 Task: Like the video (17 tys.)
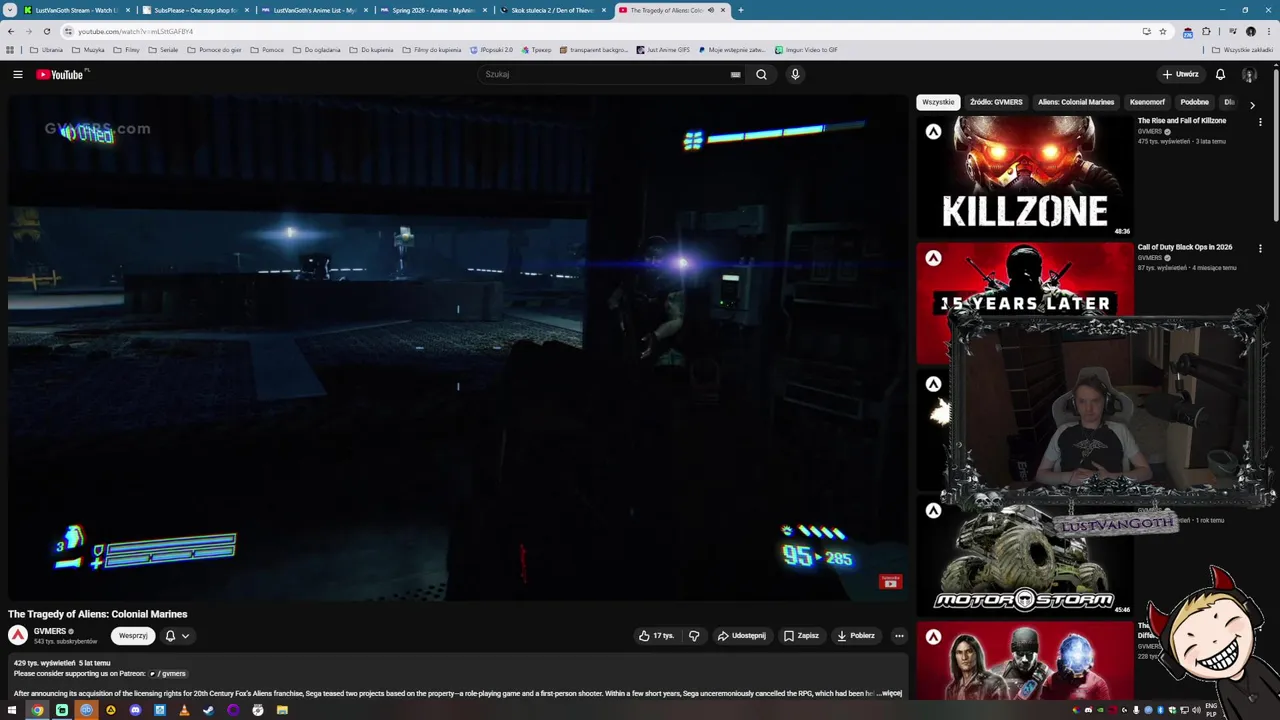(655, 636)
